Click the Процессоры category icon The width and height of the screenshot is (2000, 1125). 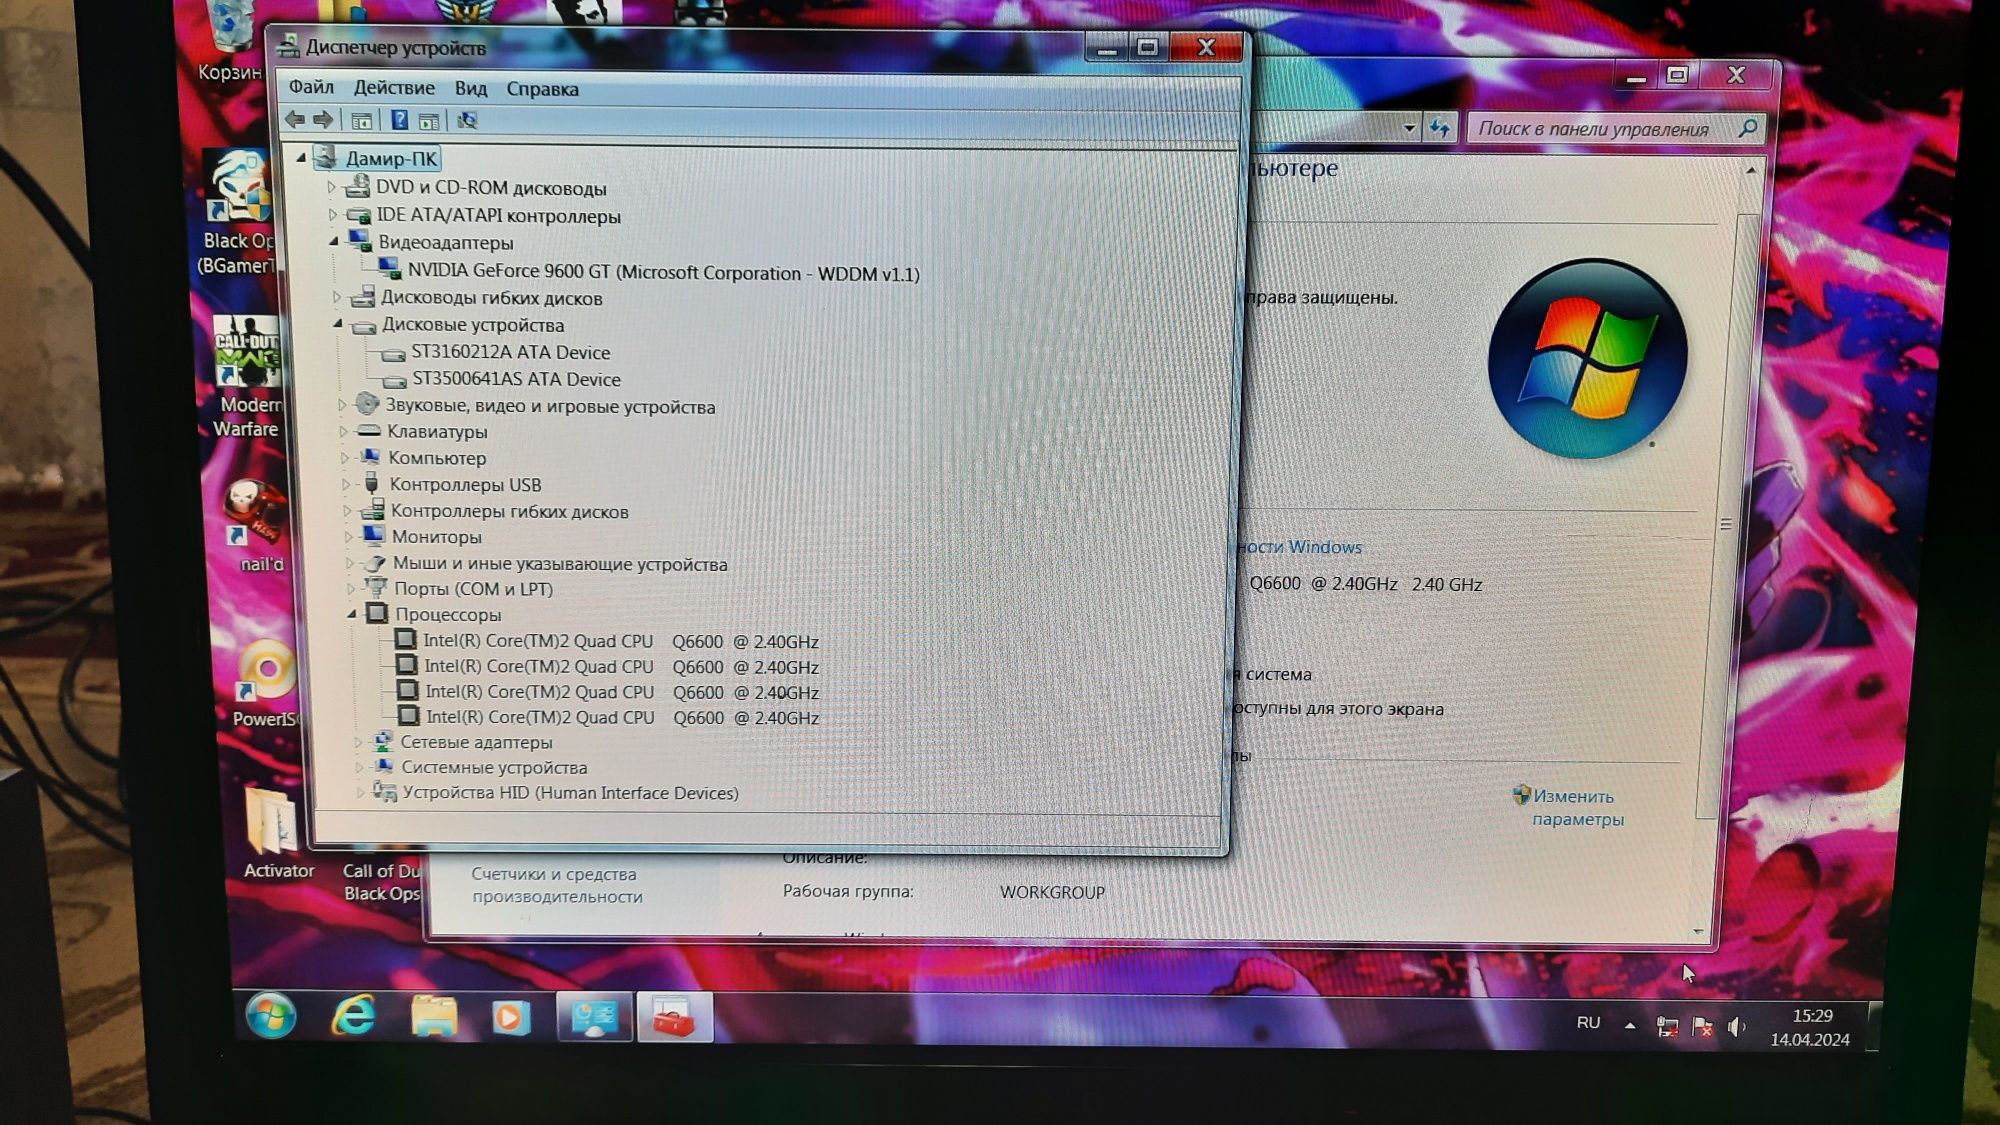pos(377,613)
